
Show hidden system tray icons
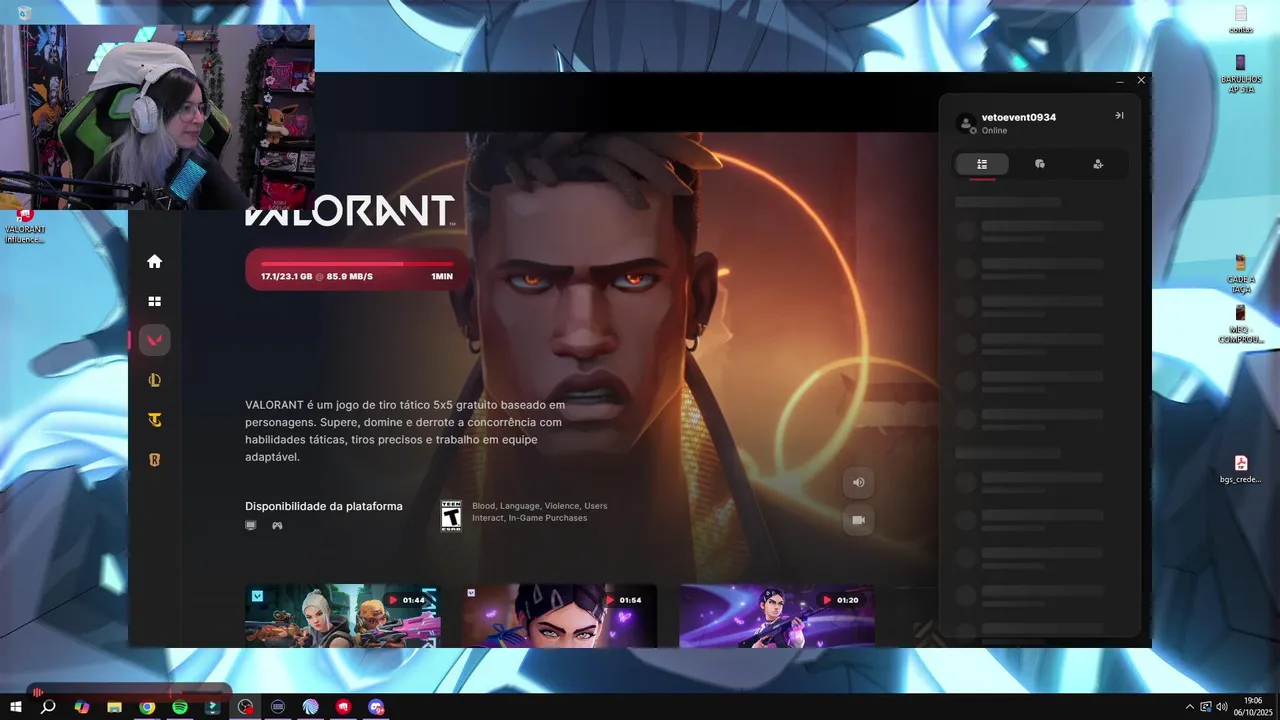[1189, 707]
